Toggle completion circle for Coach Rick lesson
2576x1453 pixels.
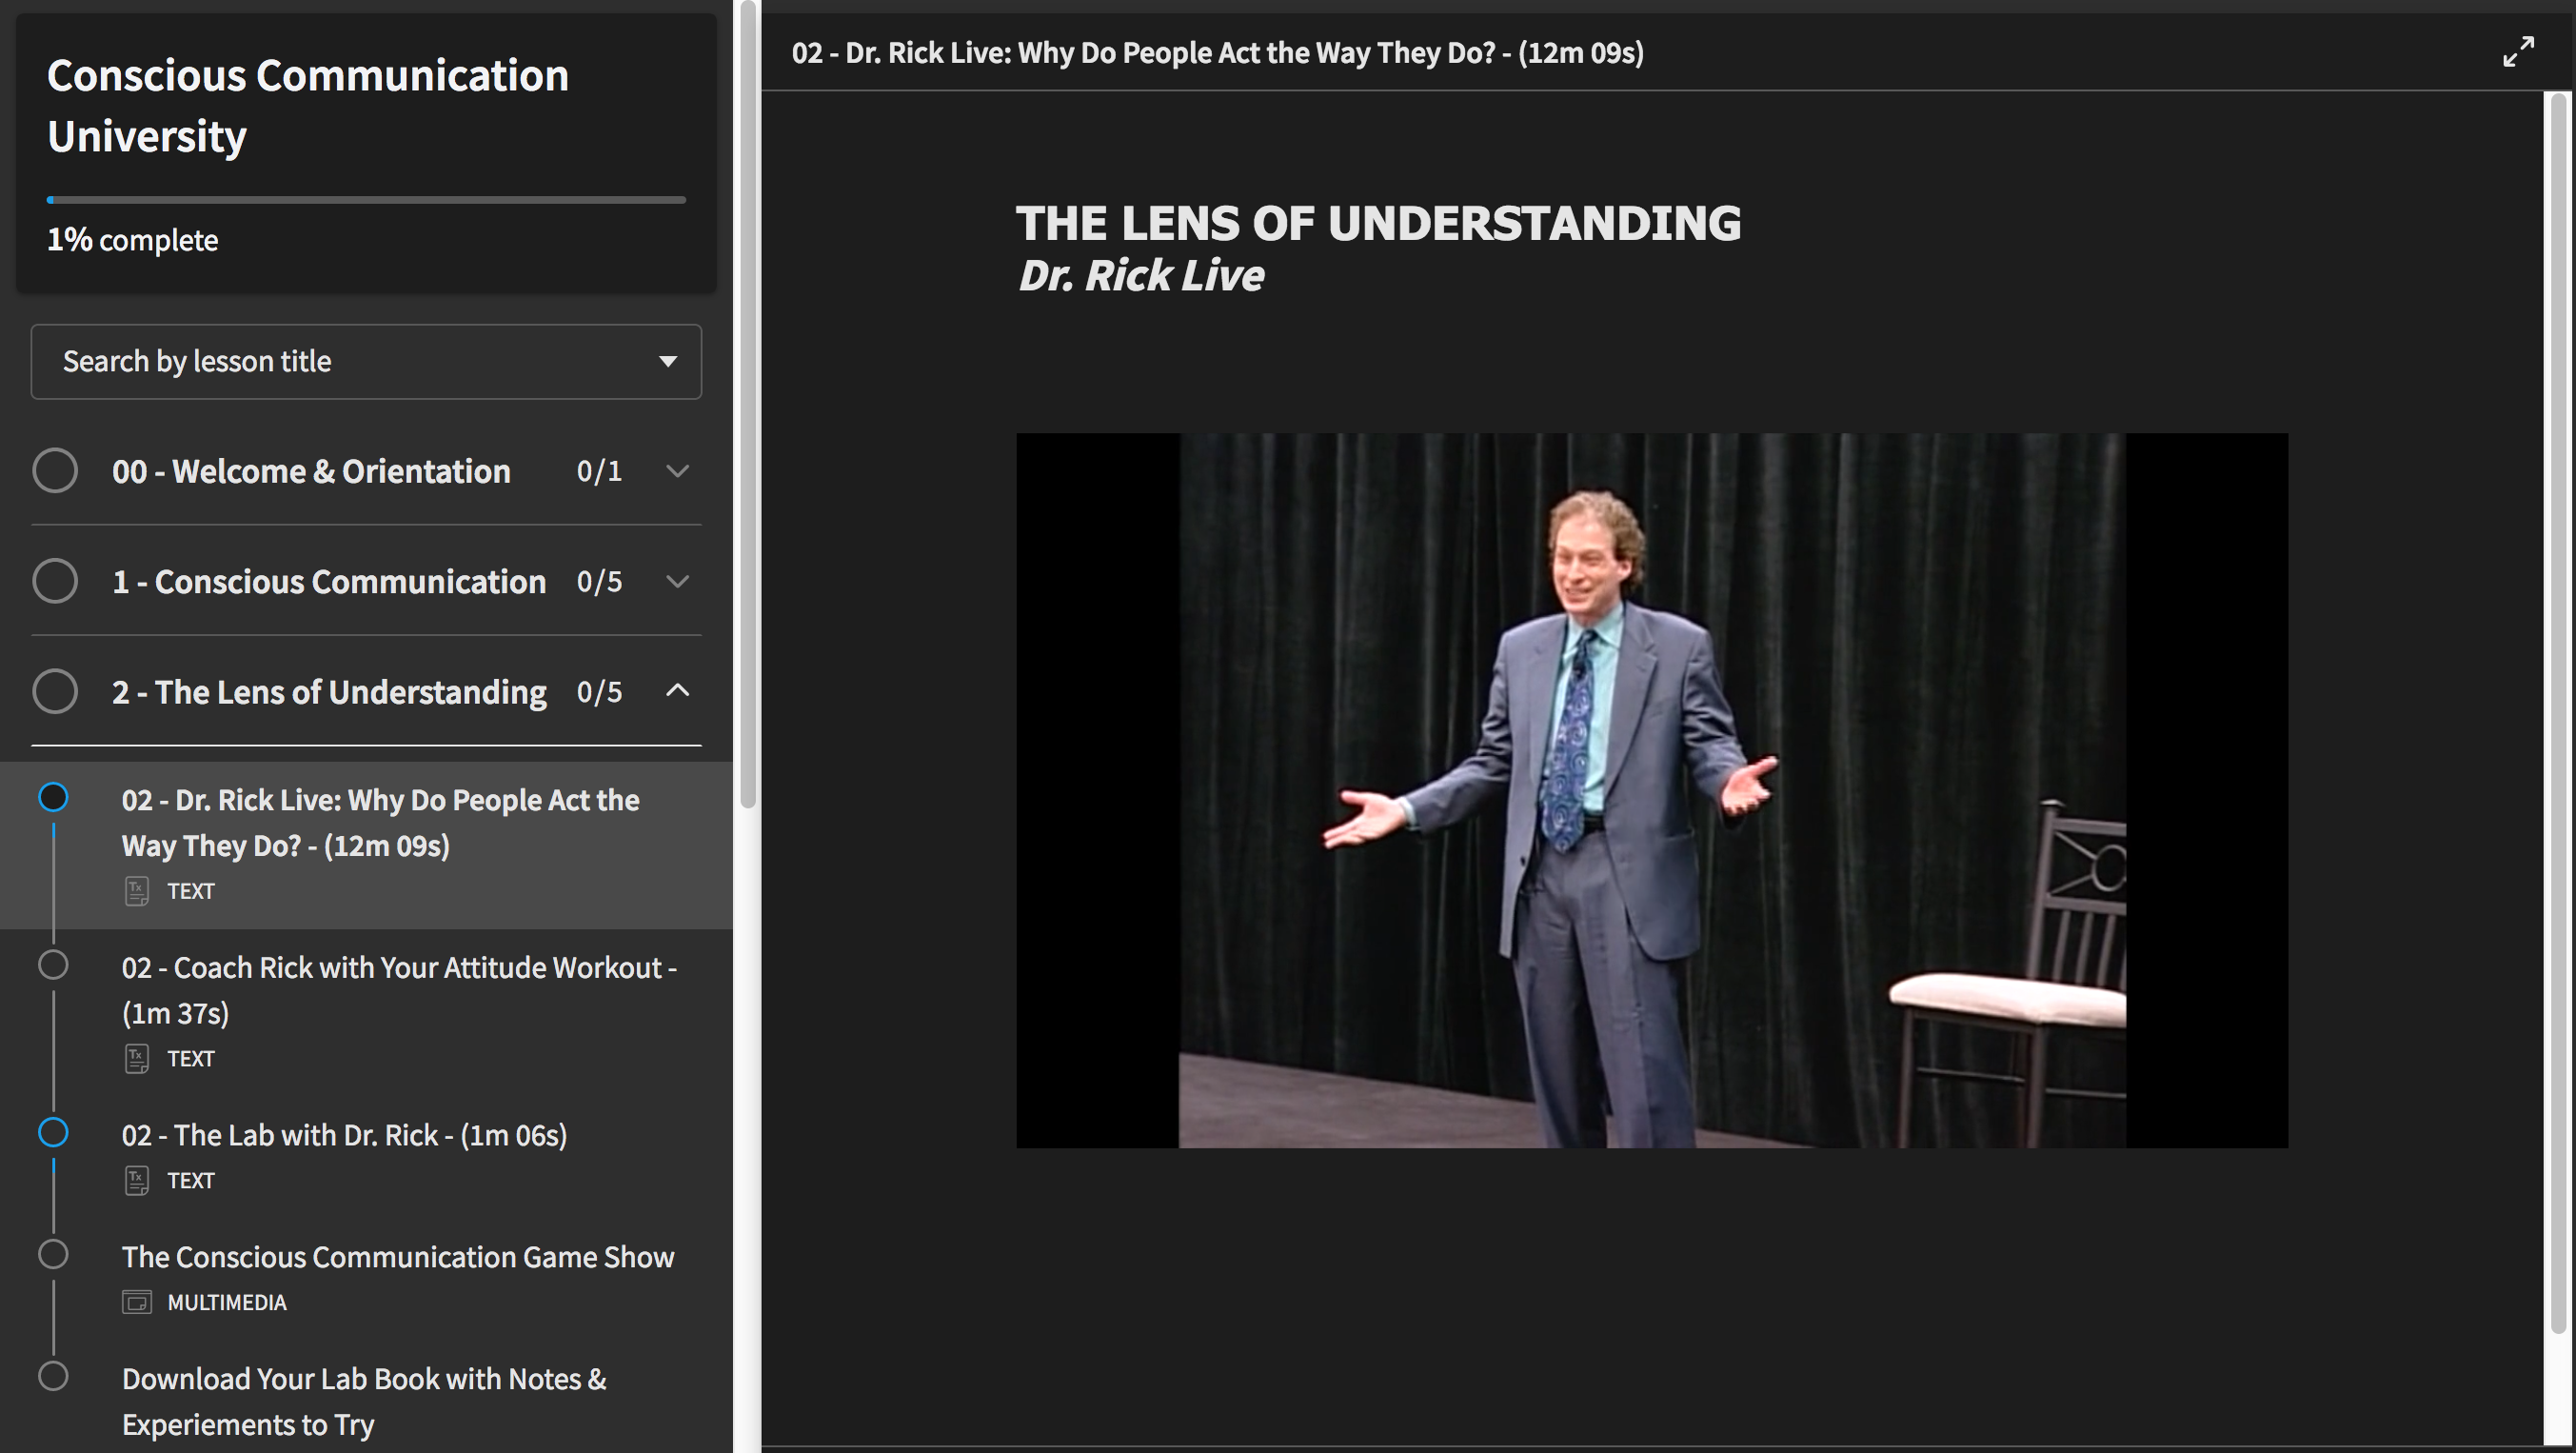(53, 965)
